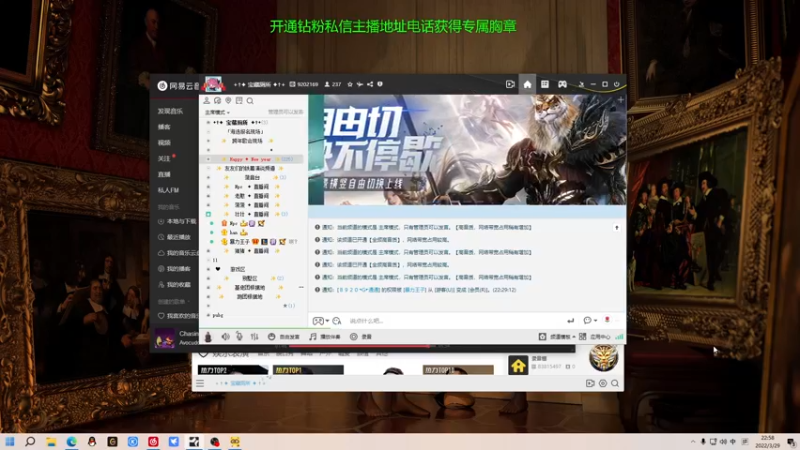800x450 pixels.
Task: Click the search icon in back window footer
Action: click(615, 383)
